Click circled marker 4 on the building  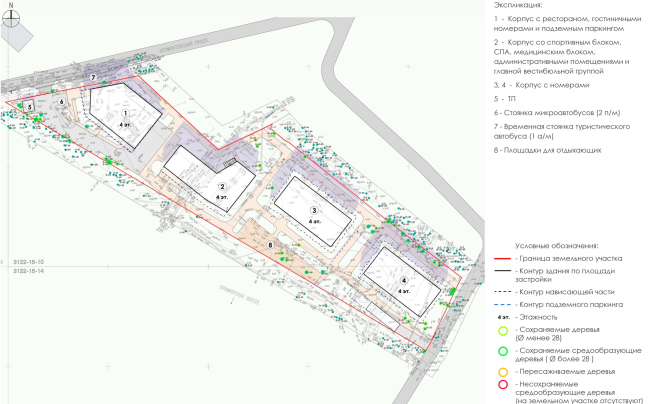404,280
